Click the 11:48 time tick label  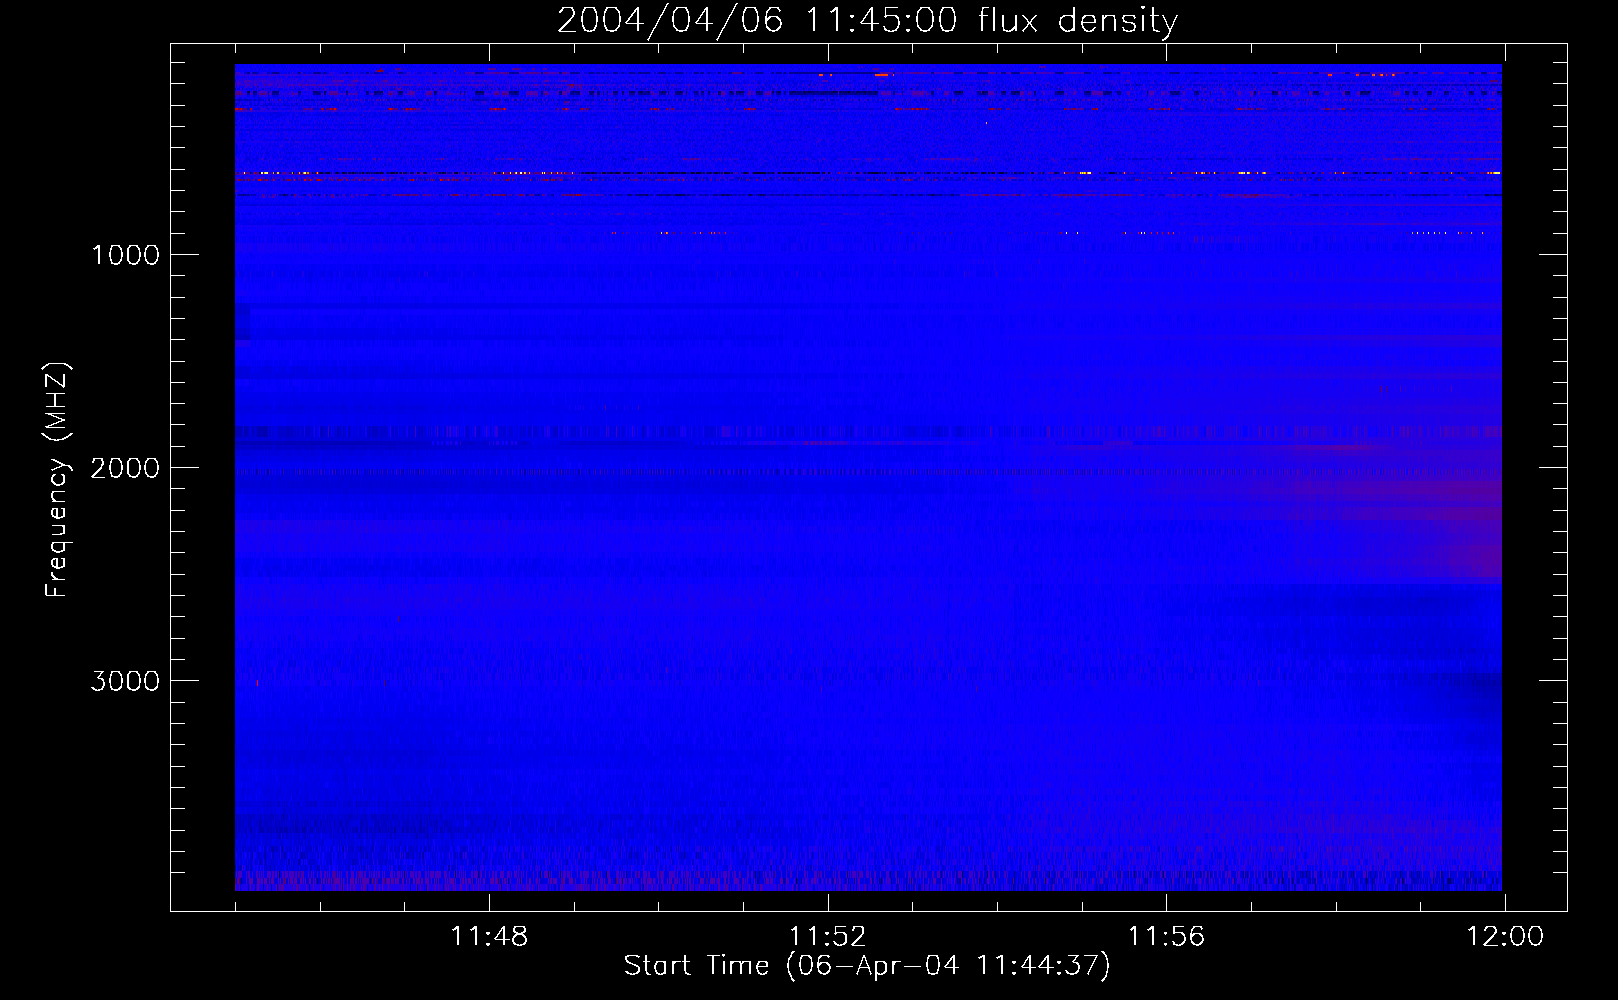[x=489, y=937]
